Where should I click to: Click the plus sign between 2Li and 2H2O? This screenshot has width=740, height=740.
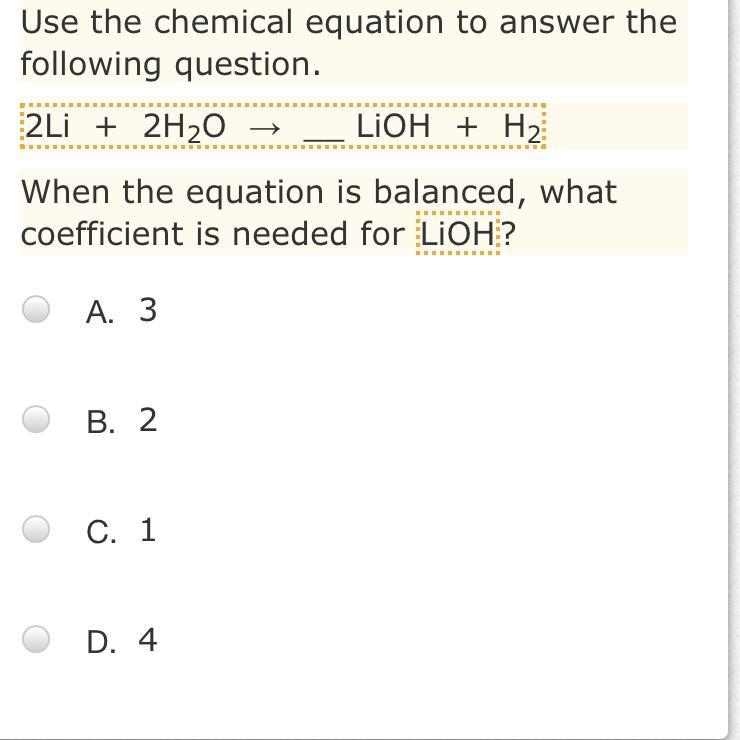[x=106, y=127]
